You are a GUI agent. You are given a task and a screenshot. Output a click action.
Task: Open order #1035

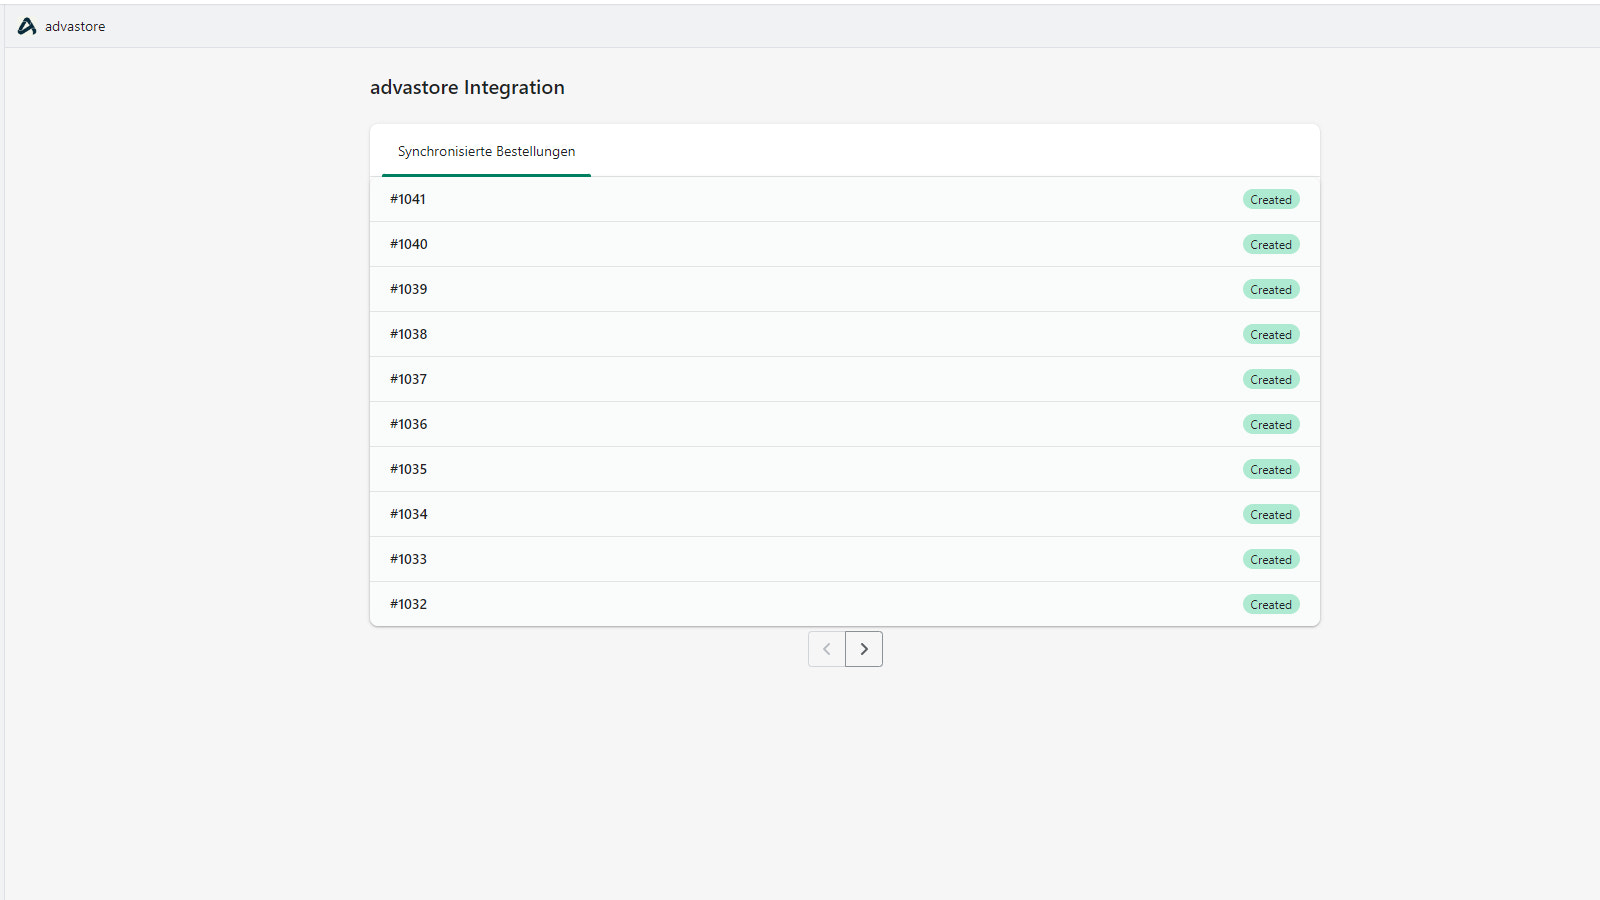(x=845, y=469)
